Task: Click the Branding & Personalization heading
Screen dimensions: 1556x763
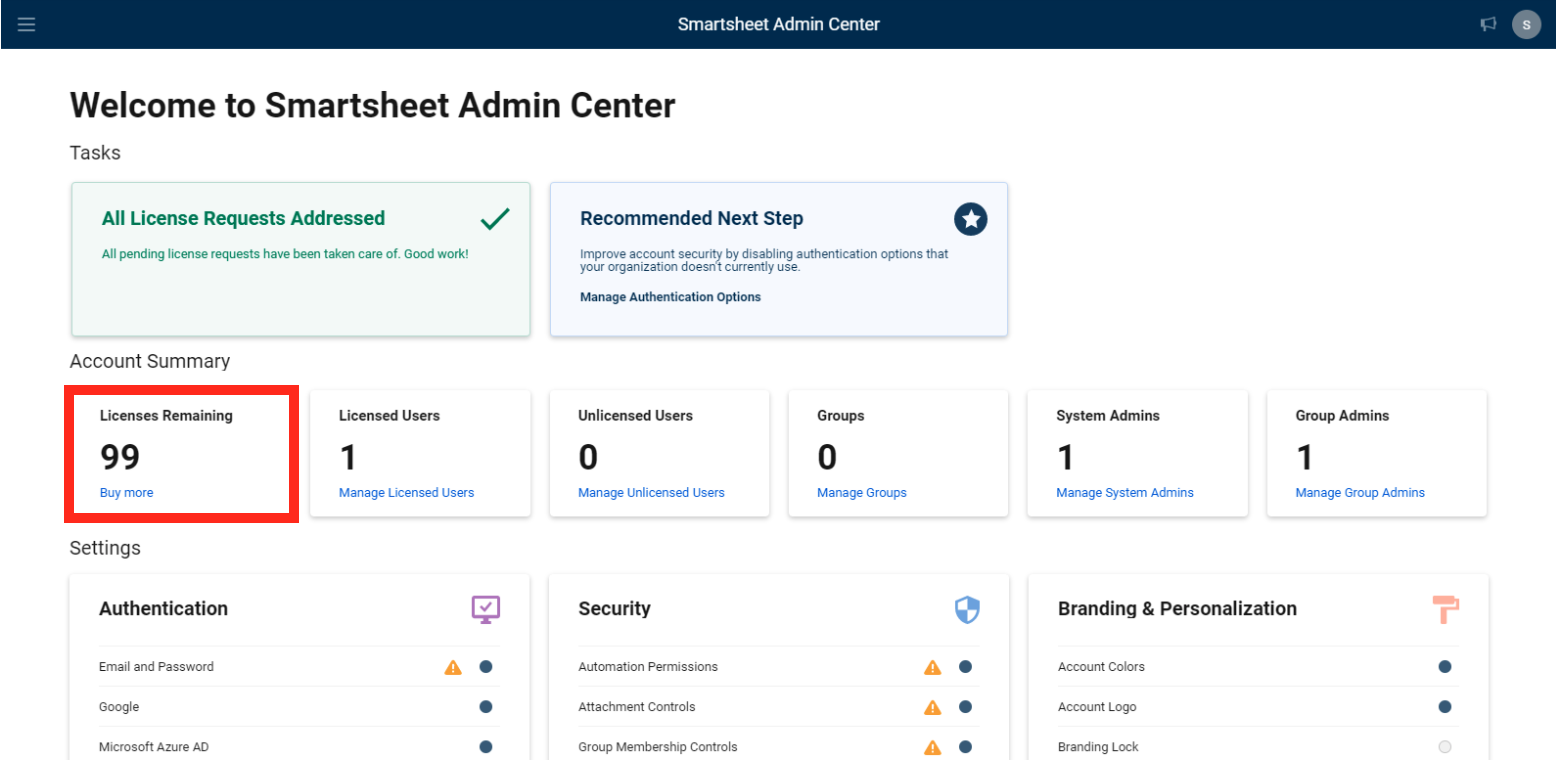Action: click(x=1177, y=608)
